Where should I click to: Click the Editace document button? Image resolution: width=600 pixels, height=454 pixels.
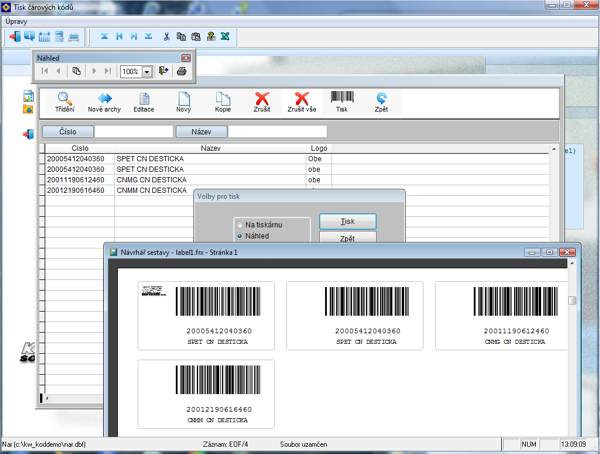(x=144, y=102)
